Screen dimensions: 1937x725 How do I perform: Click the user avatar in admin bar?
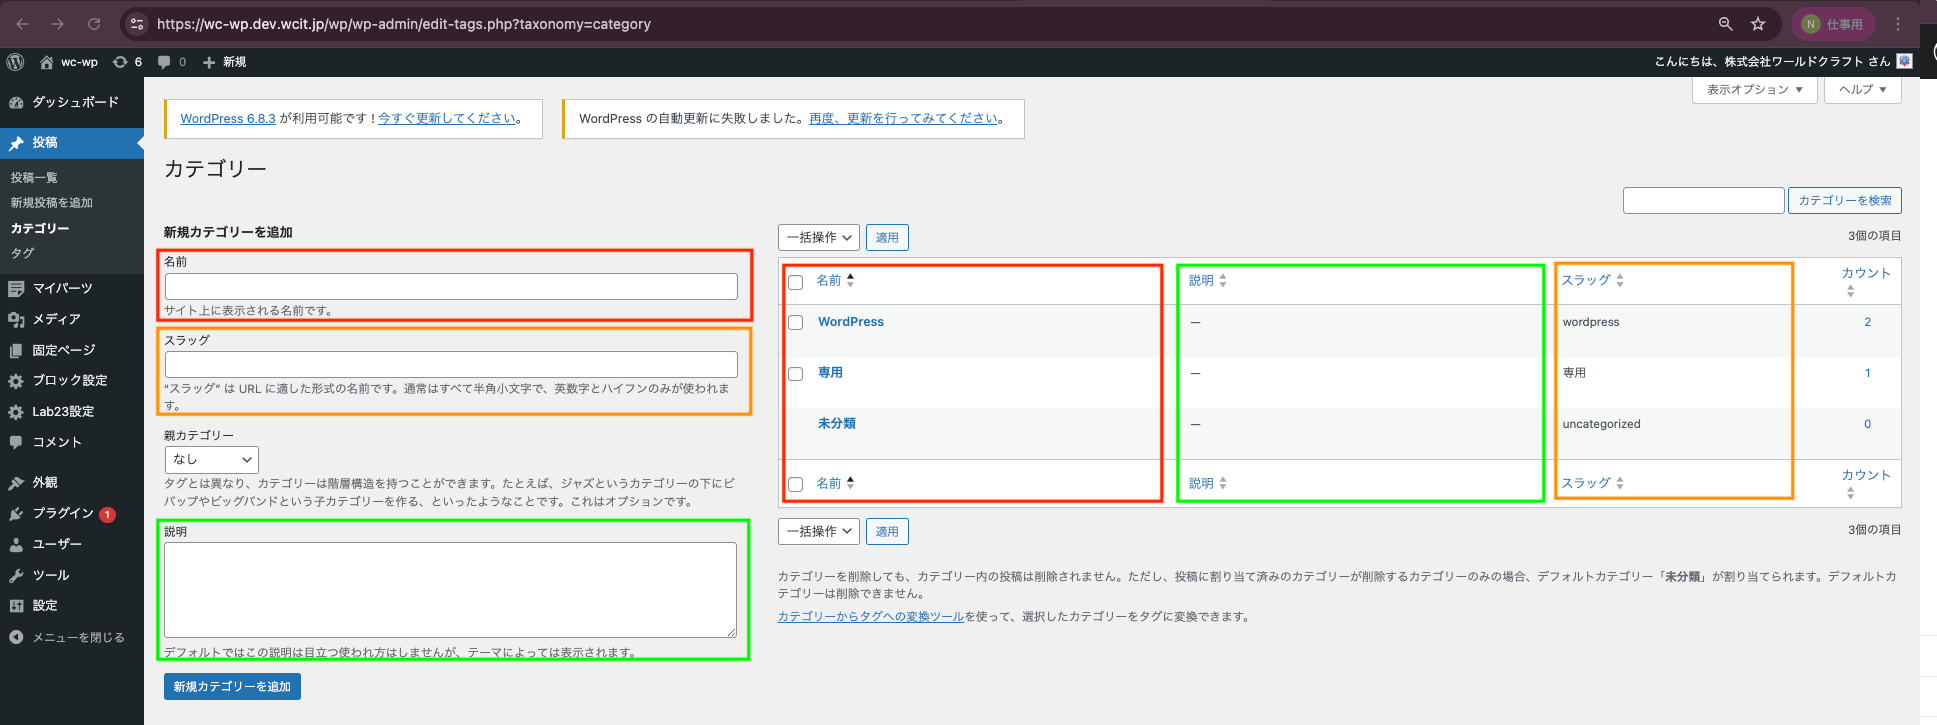coord(1904,61)
